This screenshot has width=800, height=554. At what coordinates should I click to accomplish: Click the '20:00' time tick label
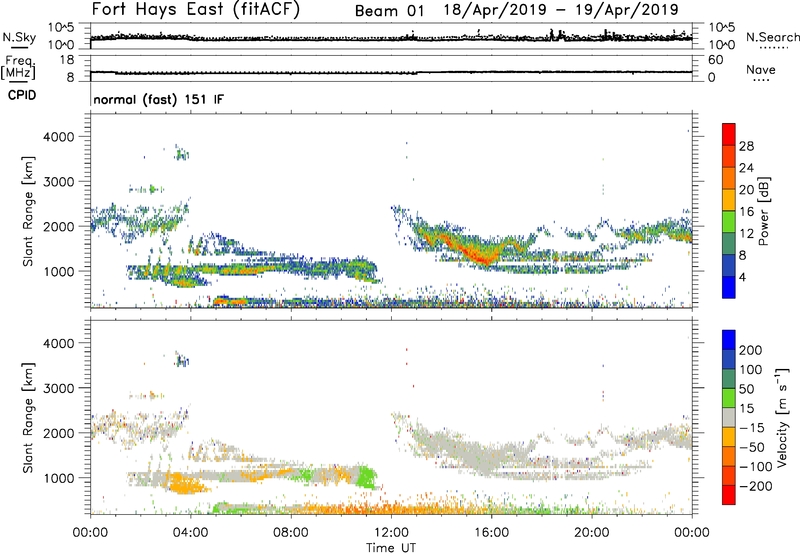click(x=591, y=533)
